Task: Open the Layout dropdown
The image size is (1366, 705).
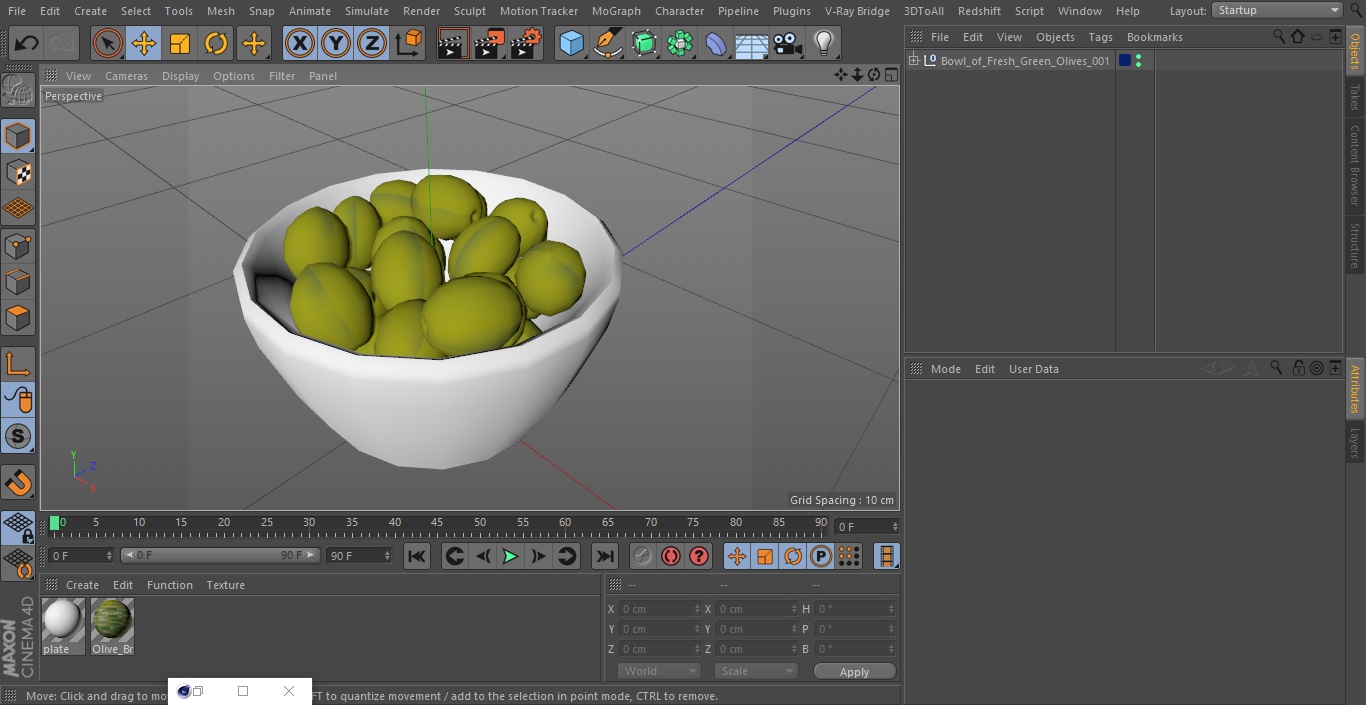Action: 1277,10
